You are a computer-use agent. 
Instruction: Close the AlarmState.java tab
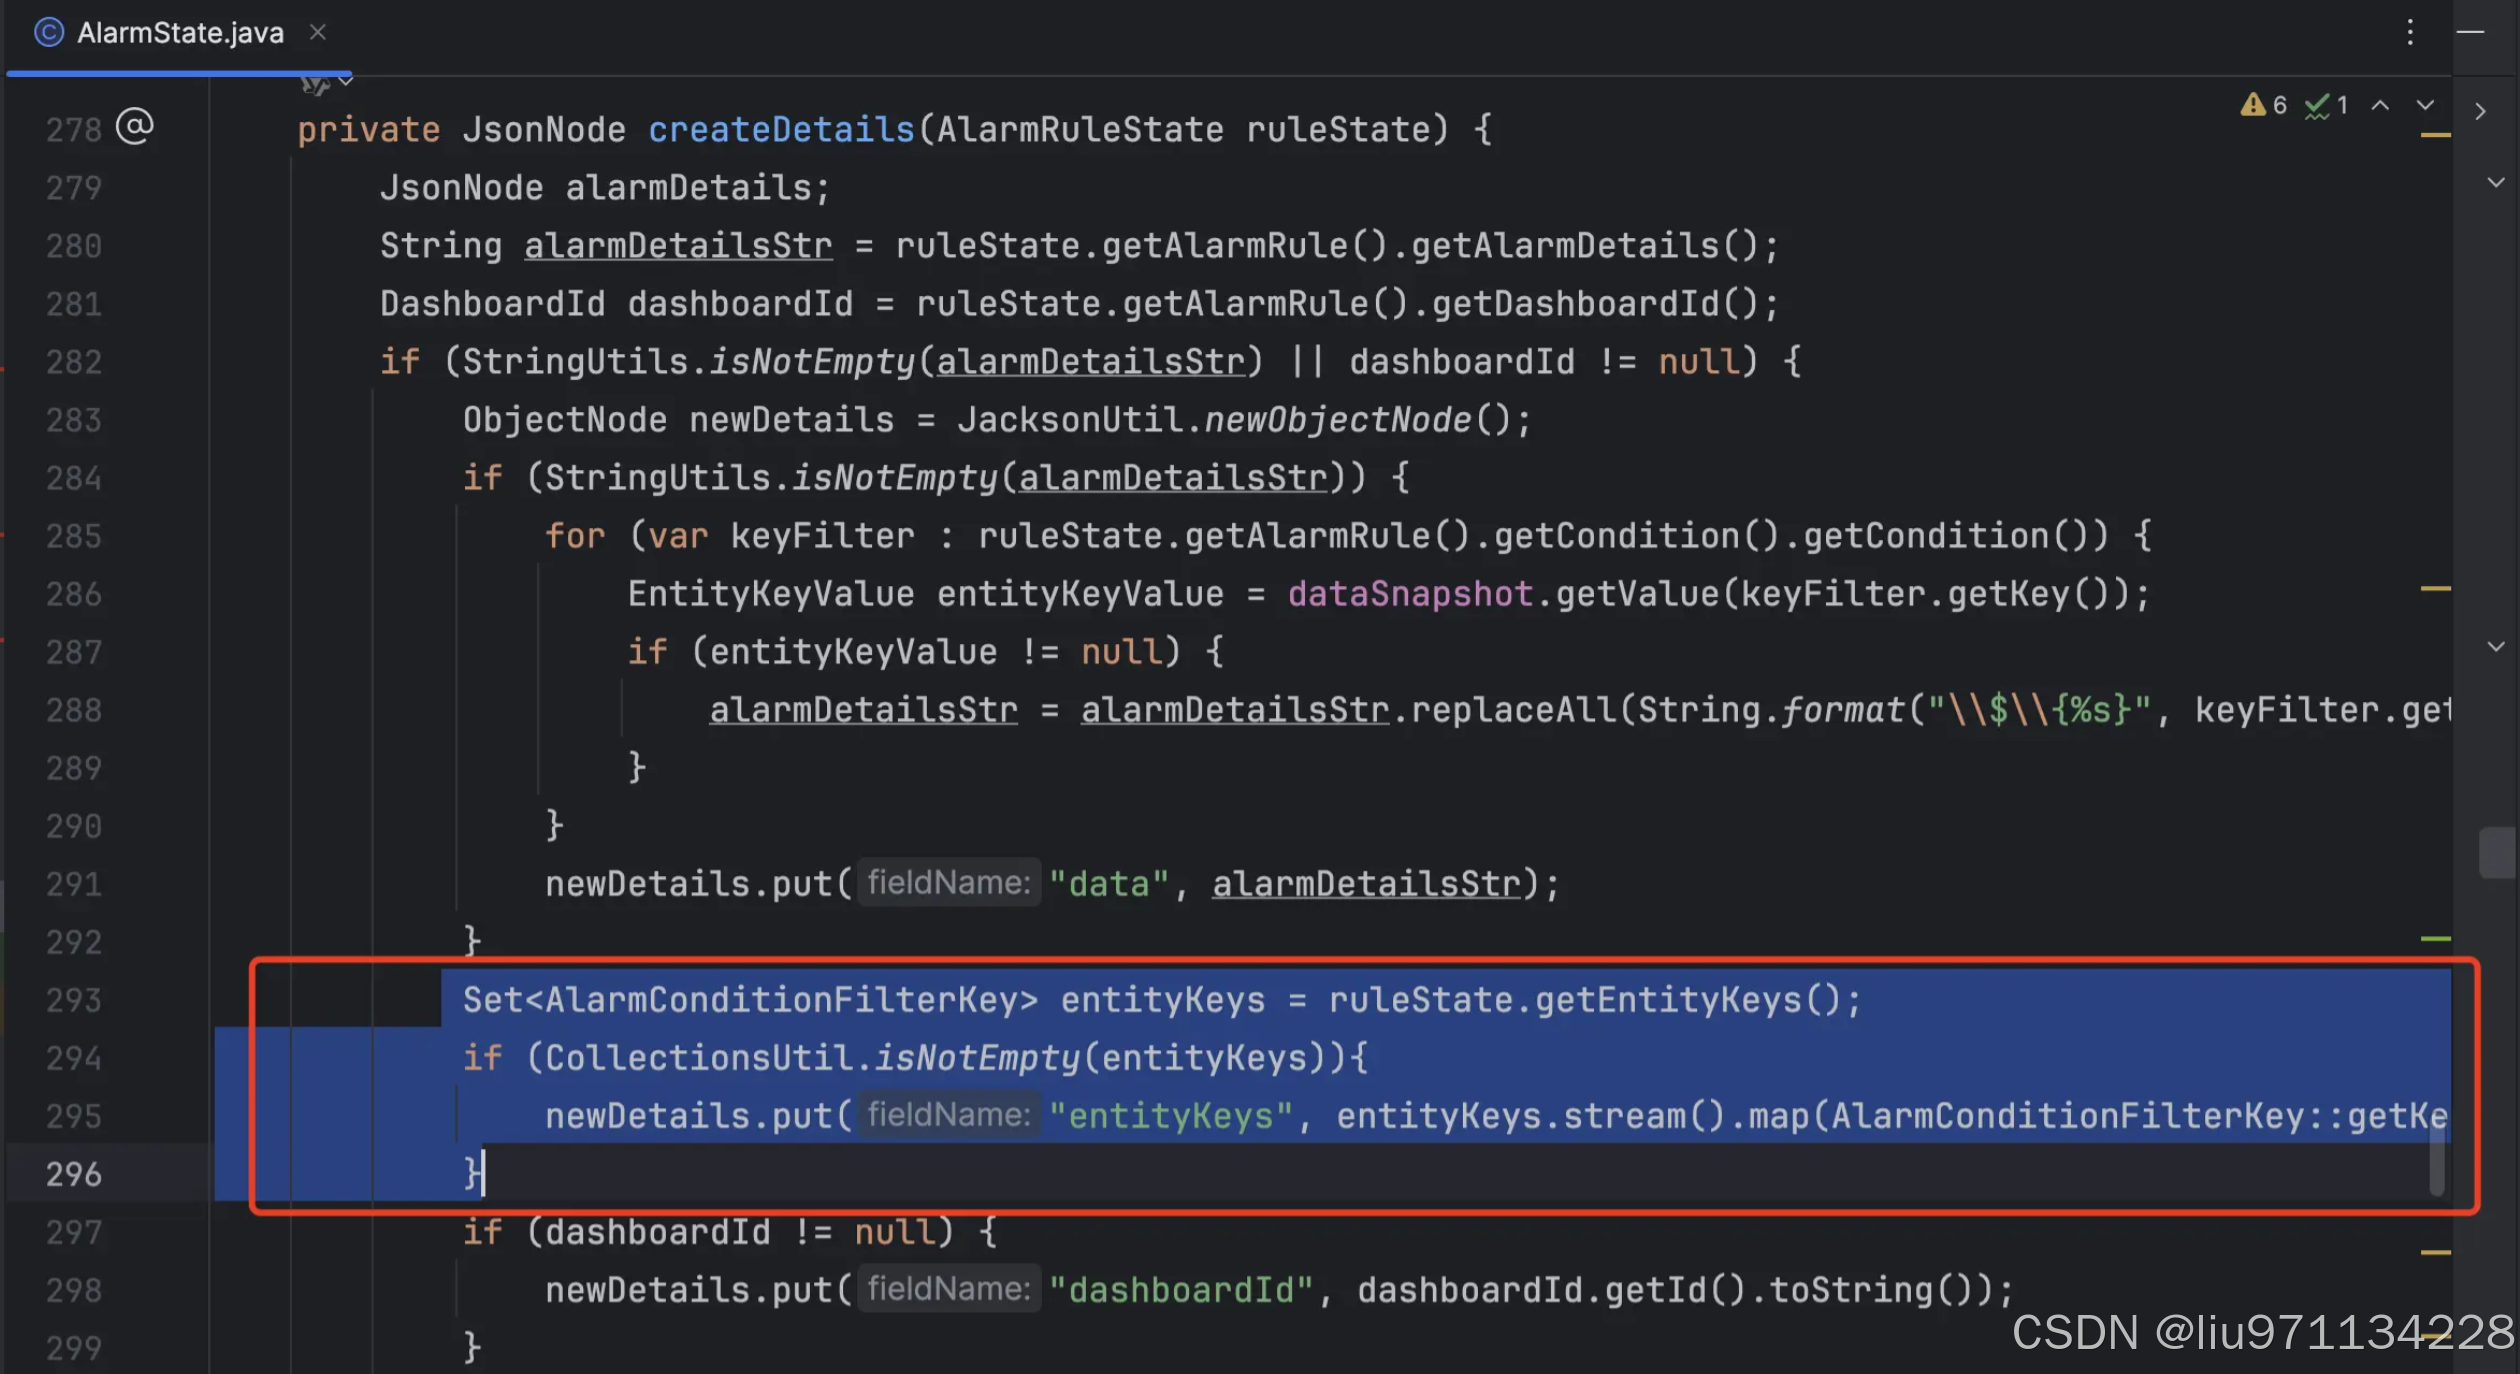pyautogui.click(x=318, y=32)
